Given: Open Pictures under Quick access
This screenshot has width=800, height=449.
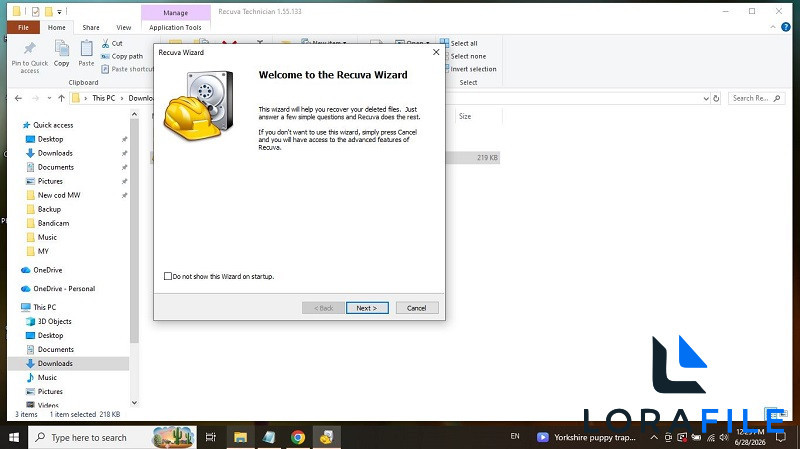Looking at the screenshot, I should click(50, 181).
